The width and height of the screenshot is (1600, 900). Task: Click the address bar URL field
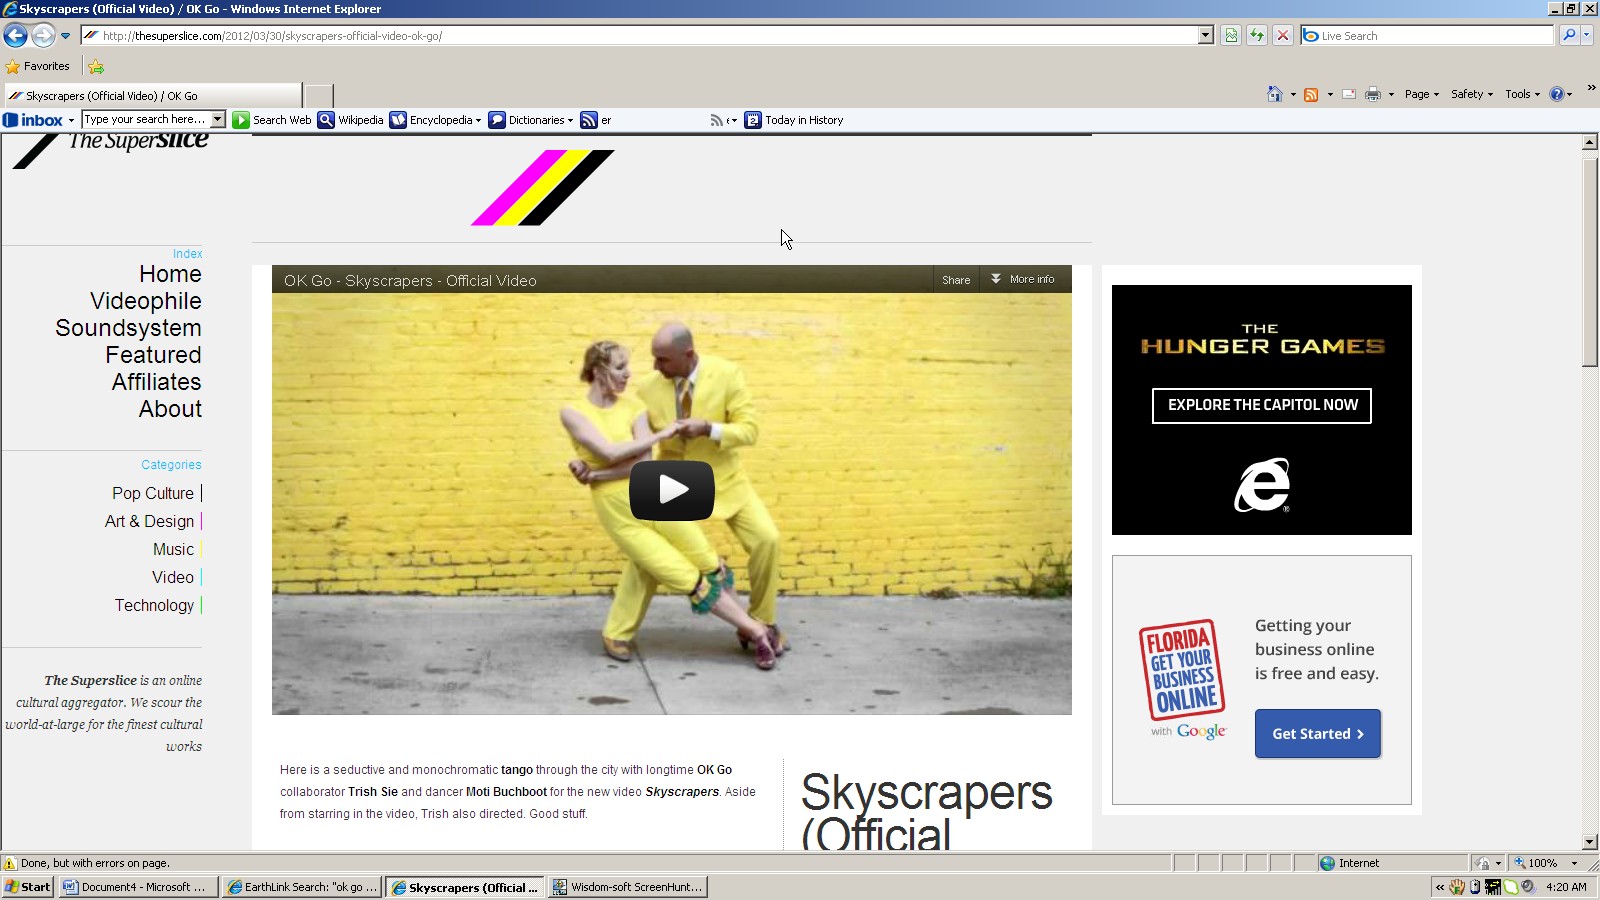coord(640,36)
